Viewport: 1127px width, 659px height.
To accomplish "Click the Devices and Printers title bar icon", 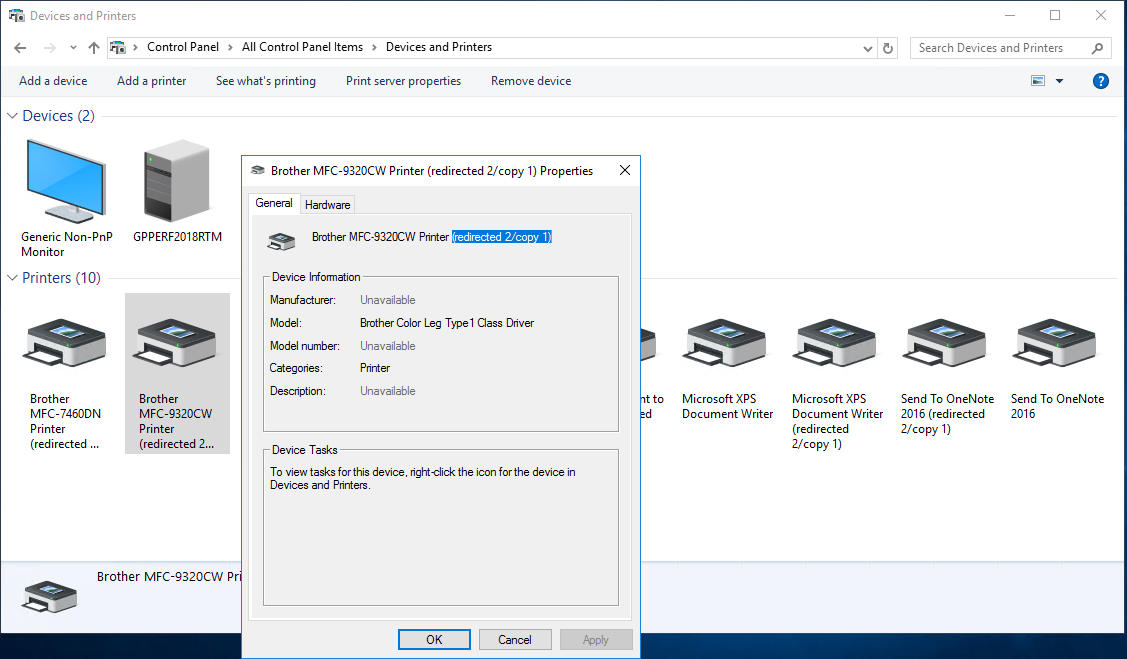I will [x=17, y=15].
